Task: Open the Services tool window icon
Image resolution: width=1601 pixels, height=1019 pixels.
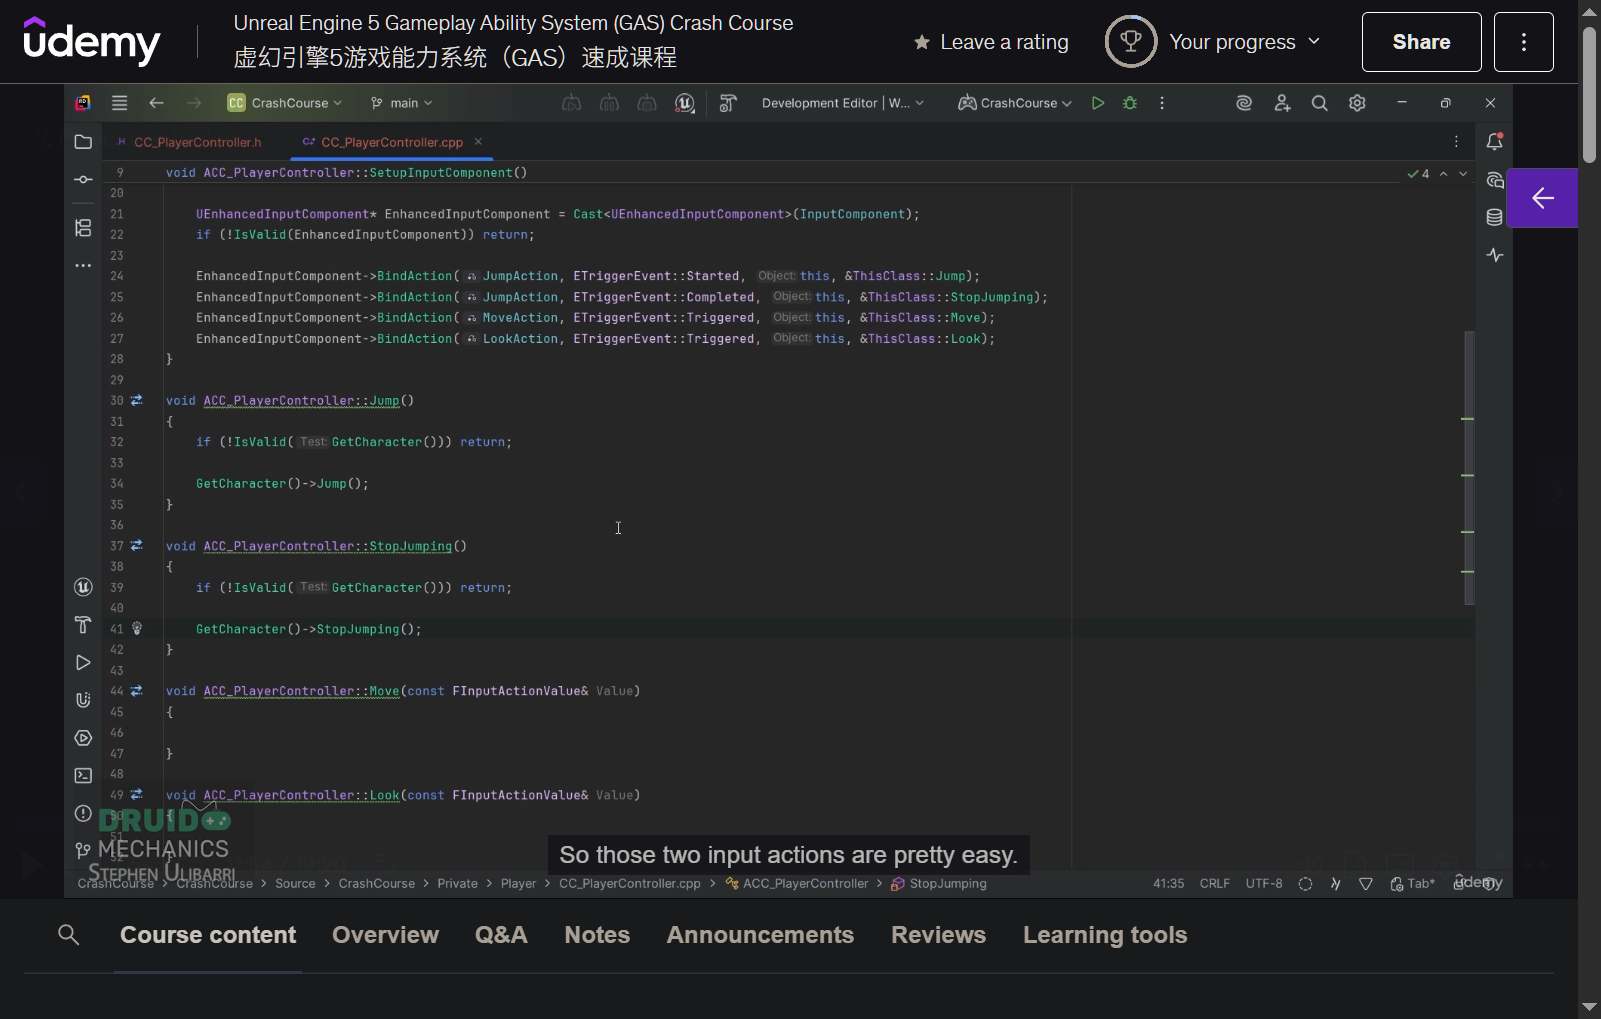Action: click(x=83, y=738)
